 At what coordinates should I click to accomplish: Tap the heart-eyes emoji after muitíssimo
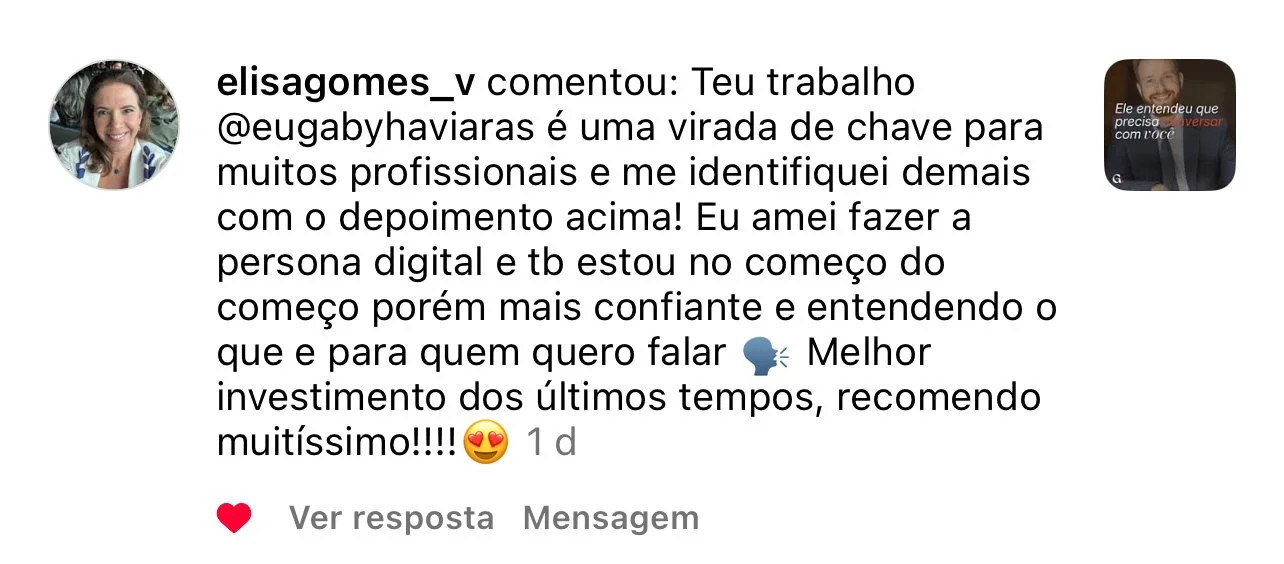click(x=486, y=443)
